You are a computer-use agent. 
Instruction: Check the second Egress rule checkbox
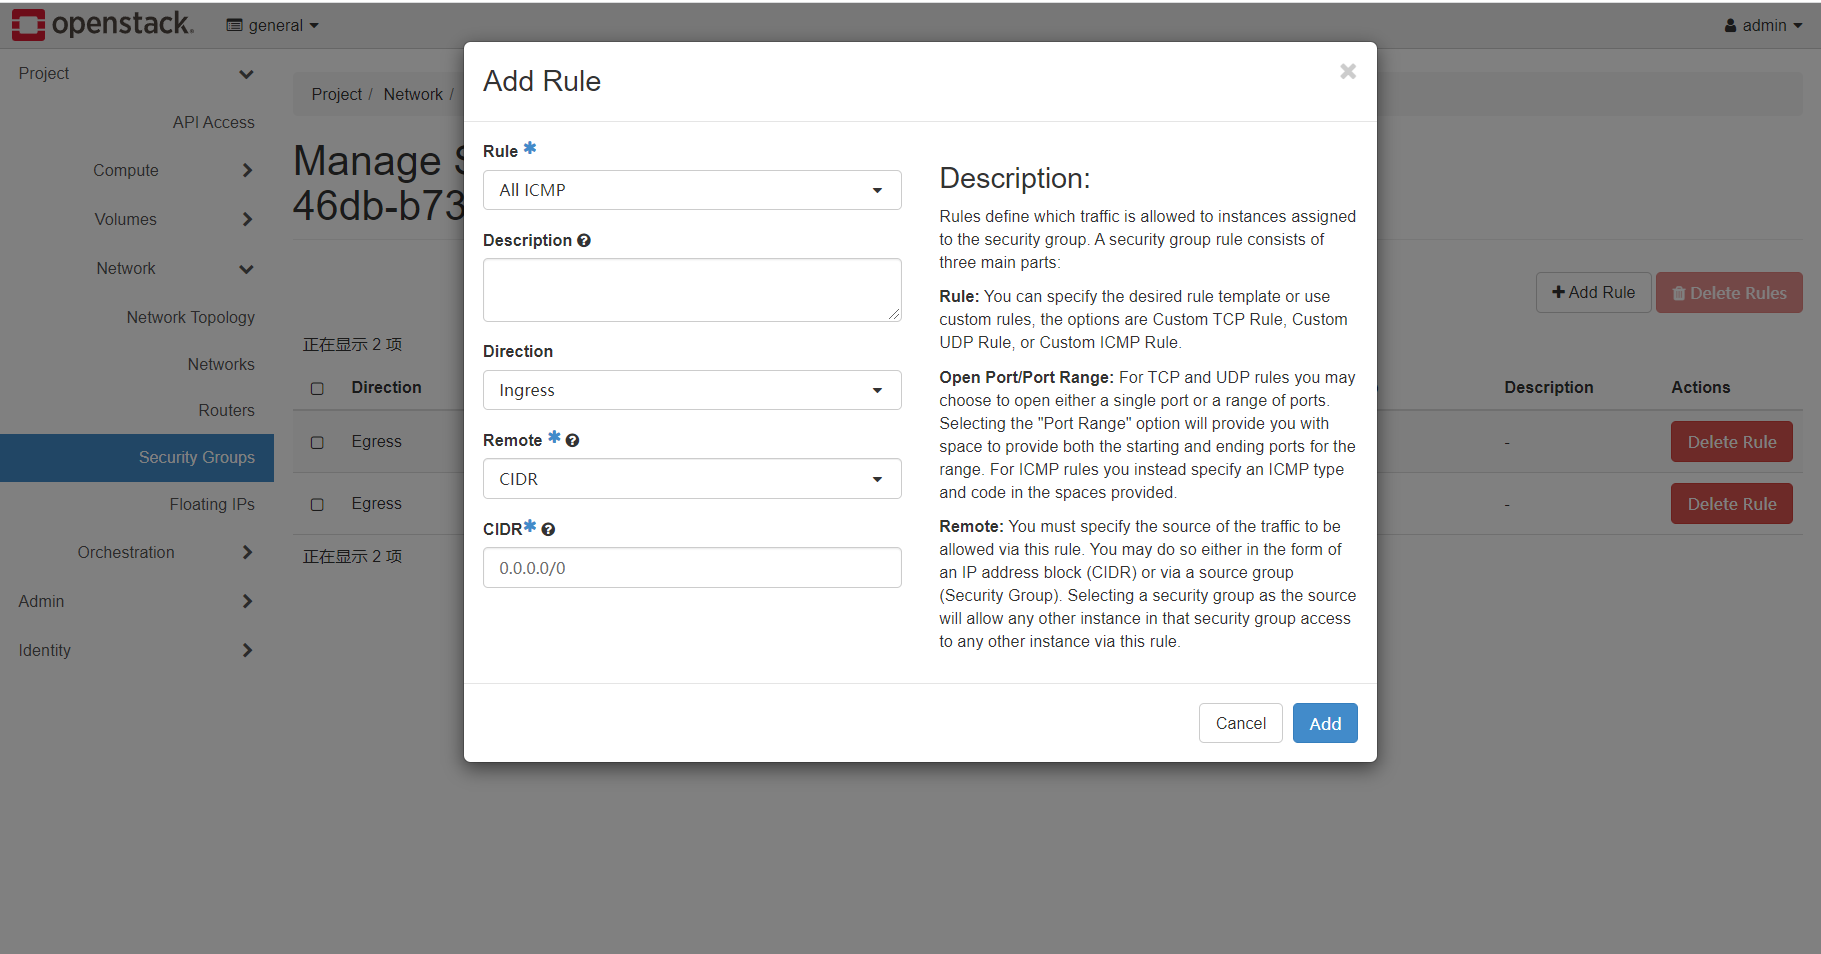pyautogui.click(x=317, y=504)
